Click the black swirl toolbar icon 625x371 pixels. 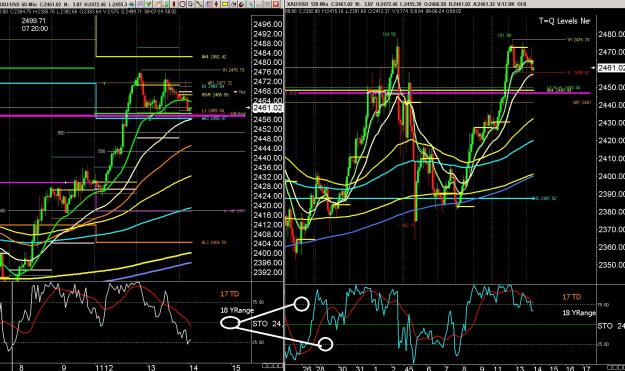pos(242,4)
